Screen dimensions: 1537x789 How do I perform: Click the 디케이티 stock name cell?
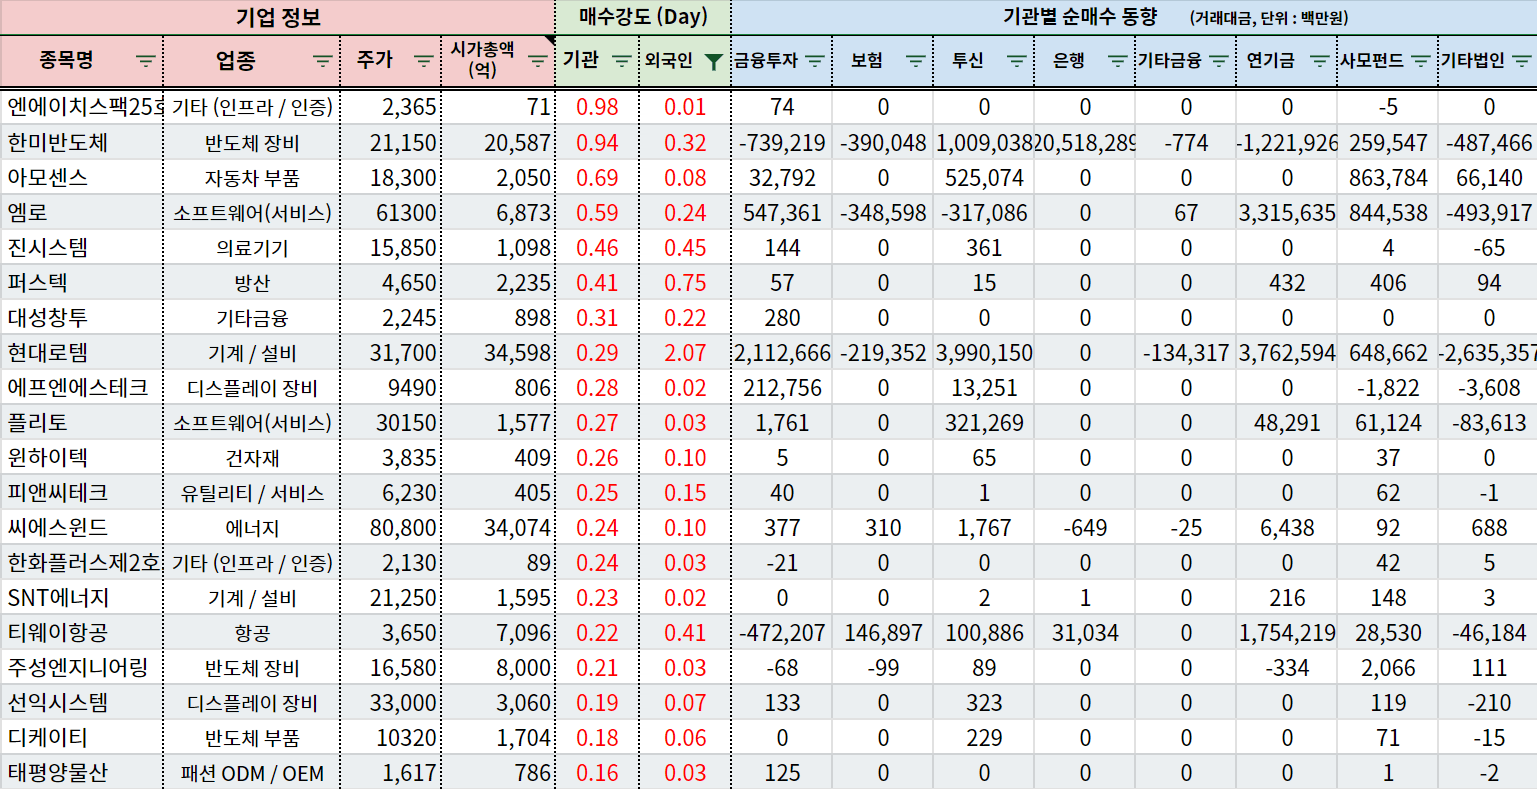(82, 737)
